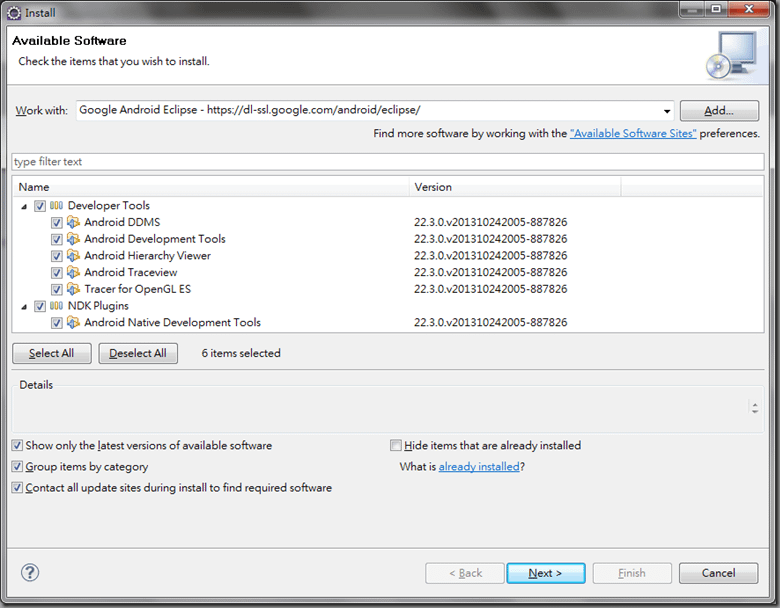Open the Available Software Sites link
780x608 pixels.
[633, 133]
